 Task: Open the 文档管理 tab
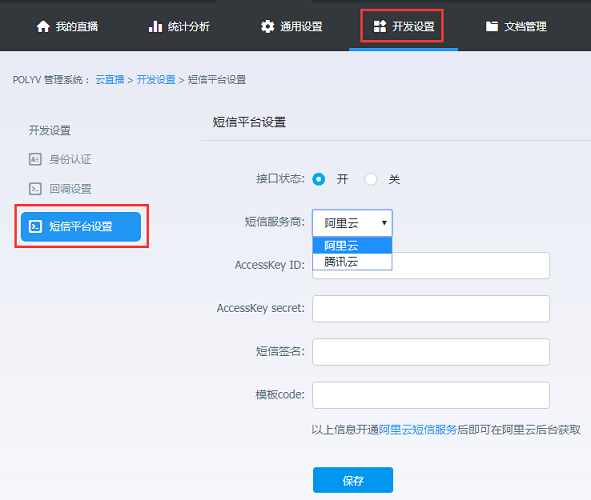(x=516, y=26)
